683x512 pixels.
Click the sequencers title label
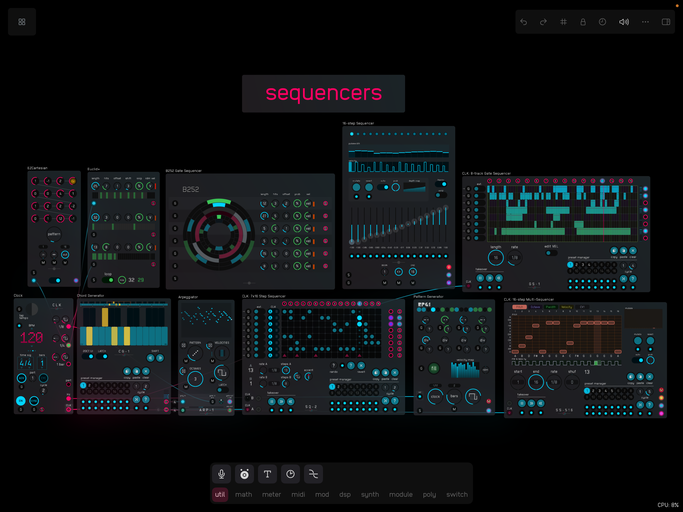pyautogui.click(x=323, y=93)
